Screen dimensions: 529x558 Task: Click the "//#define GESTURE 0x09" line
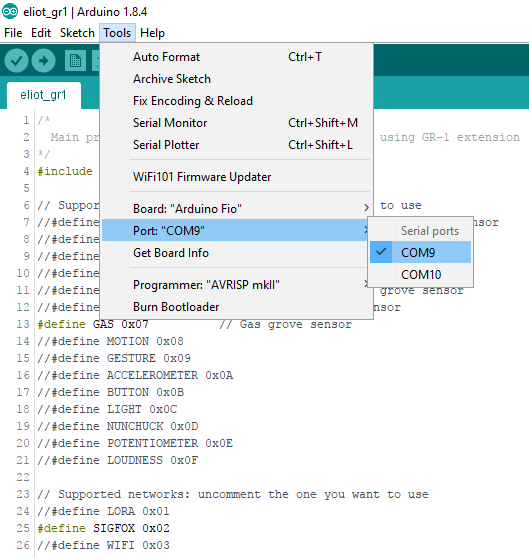[x=114, y=358]
